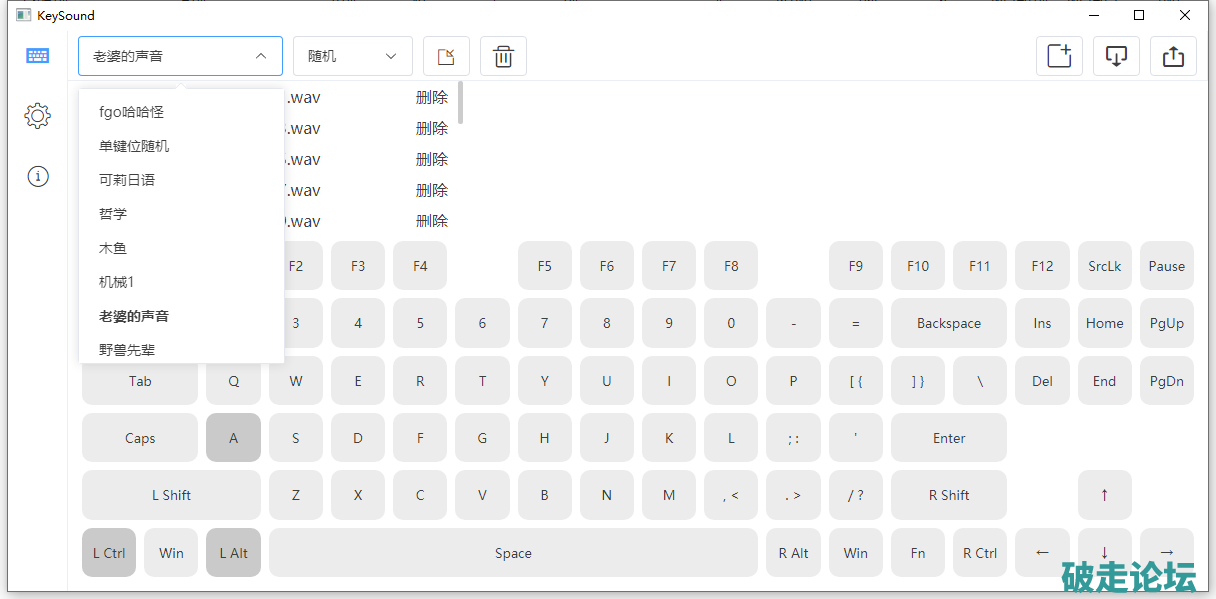Image resolution: width=1216 pixels, height=599 pixels.
Task: Click the export/share sound pack icon
Action: coord(1173,56)
